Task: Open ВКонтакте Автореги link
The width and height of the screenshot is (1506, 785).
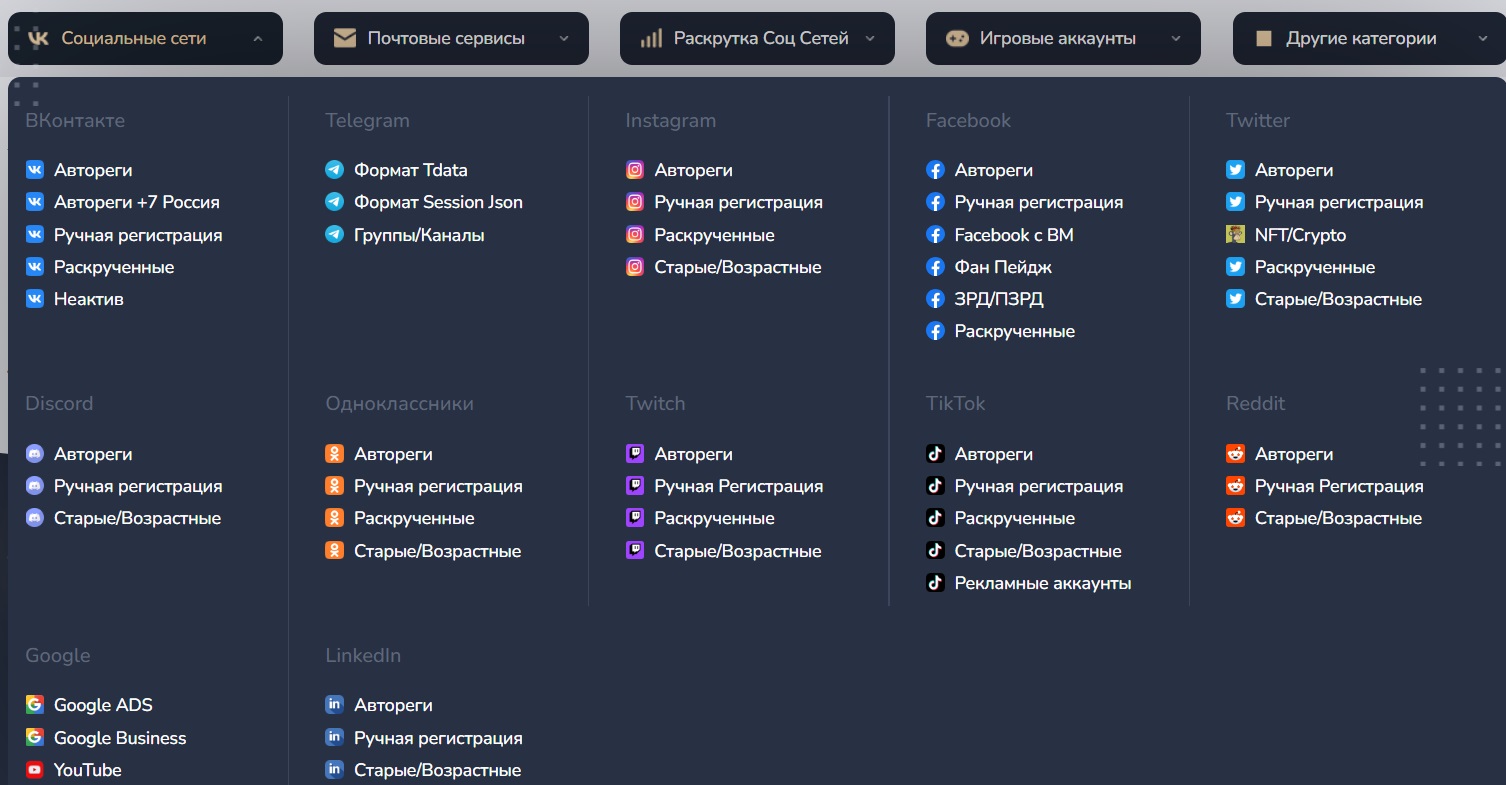Action: [93, 170]
